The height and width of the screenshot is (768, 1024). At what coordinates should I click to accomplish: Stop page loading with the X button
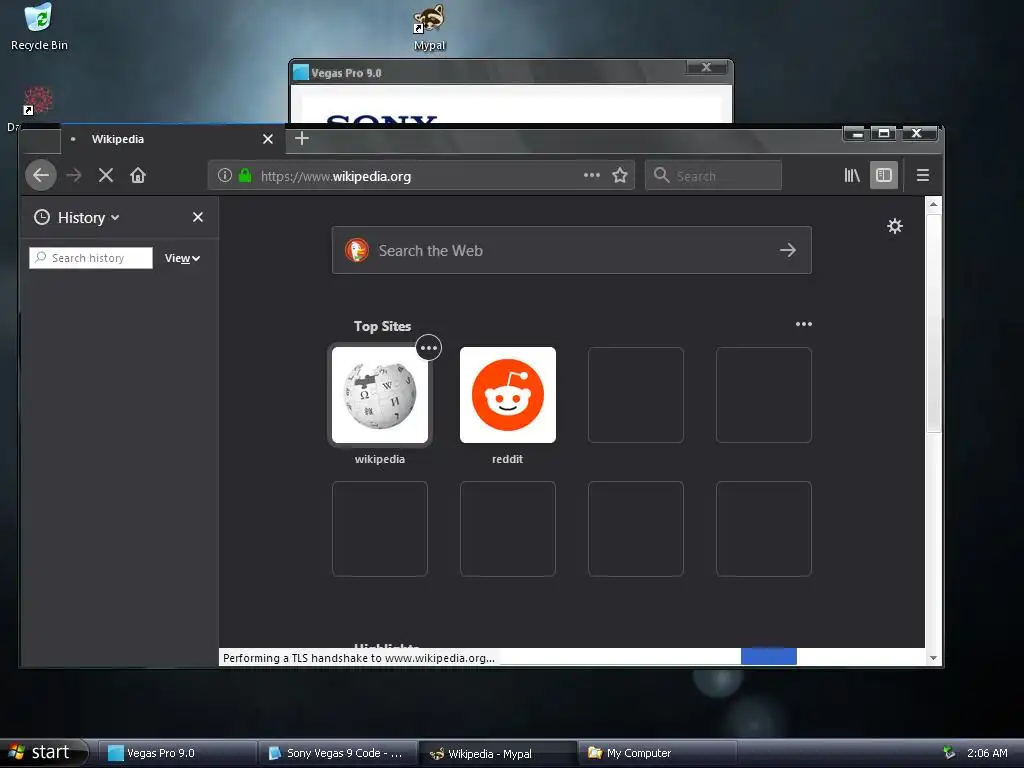pos(106,175)
